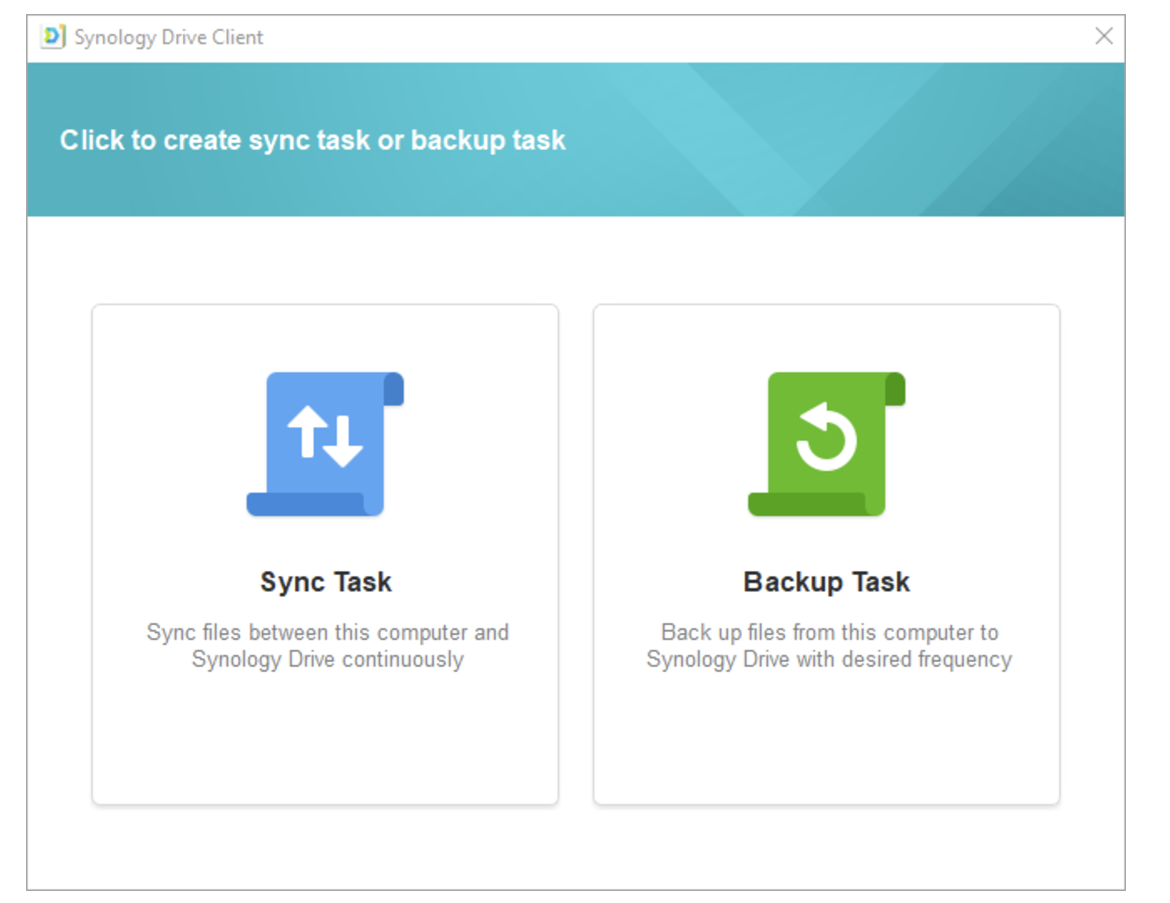Select the Sync Task heading
The image size is (1170, 903).
(x=325, y=582)
